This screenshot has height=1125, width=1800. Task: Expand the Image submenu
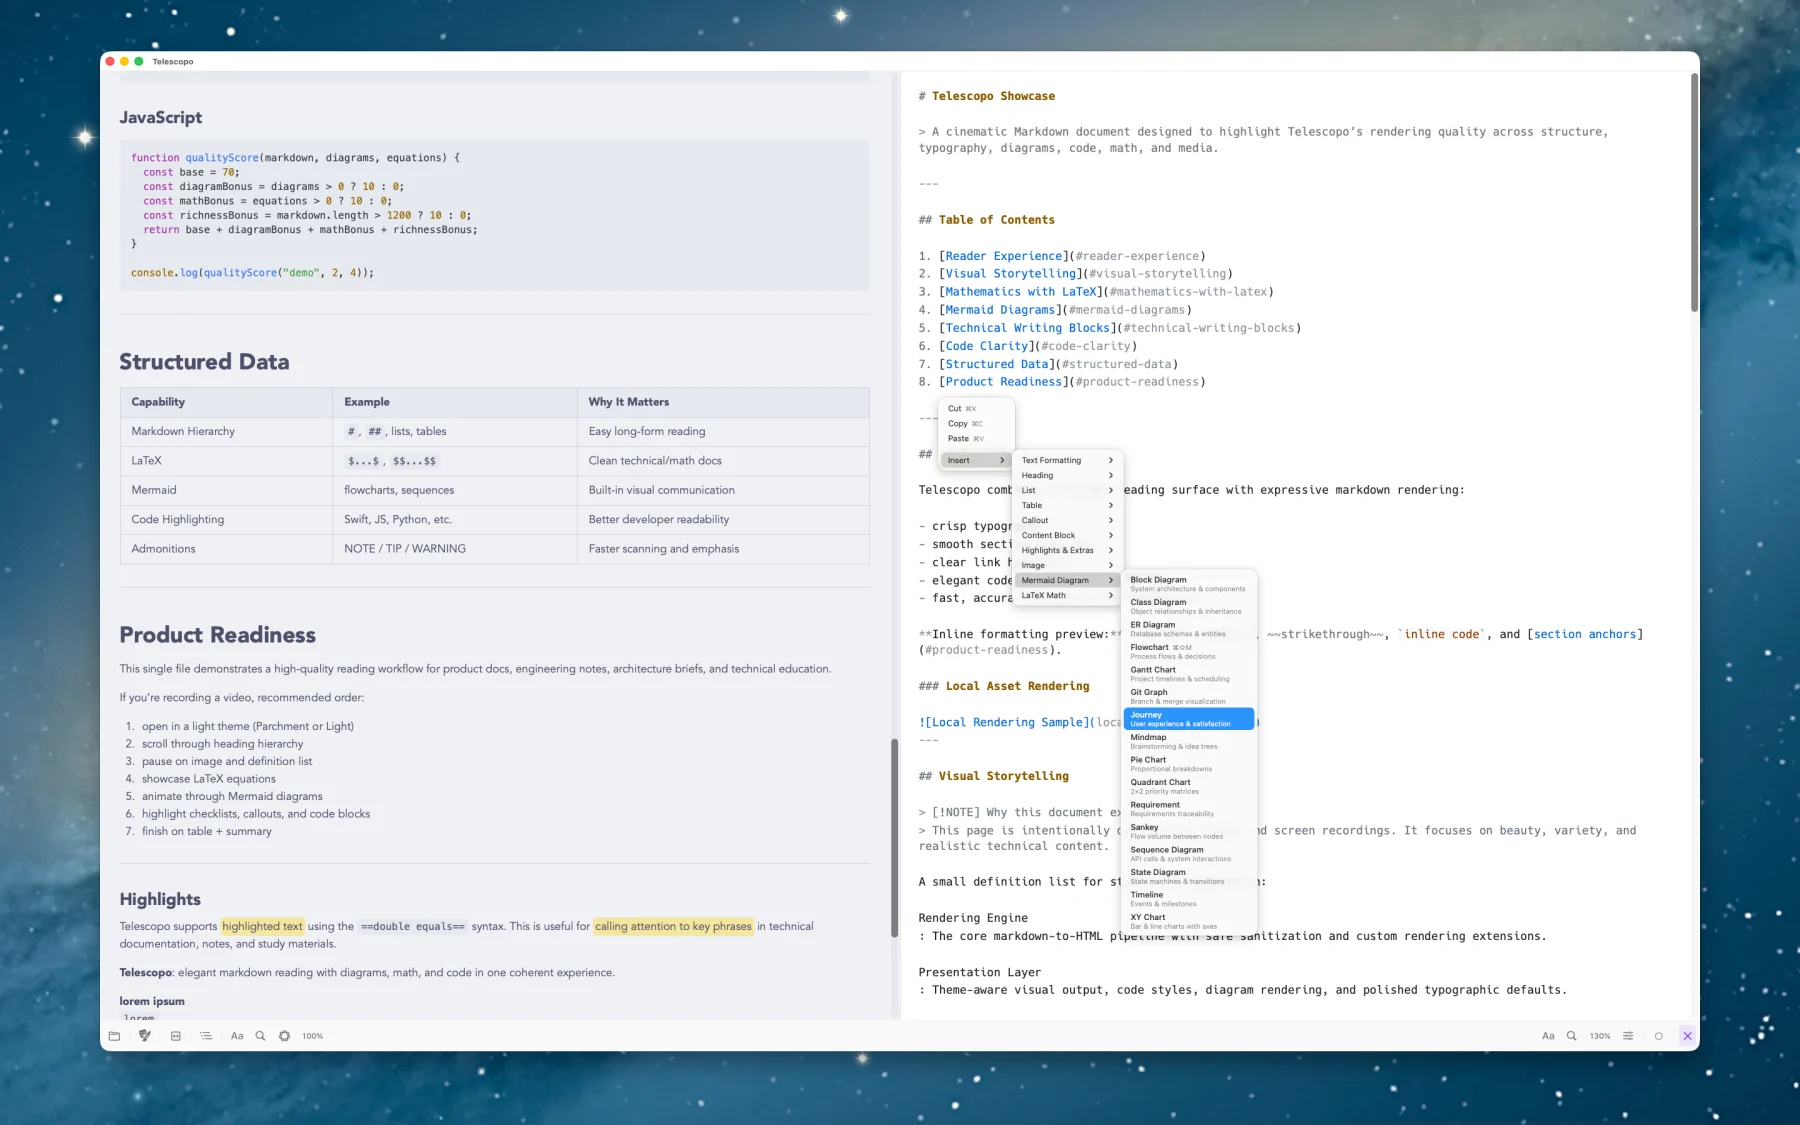1067,565
